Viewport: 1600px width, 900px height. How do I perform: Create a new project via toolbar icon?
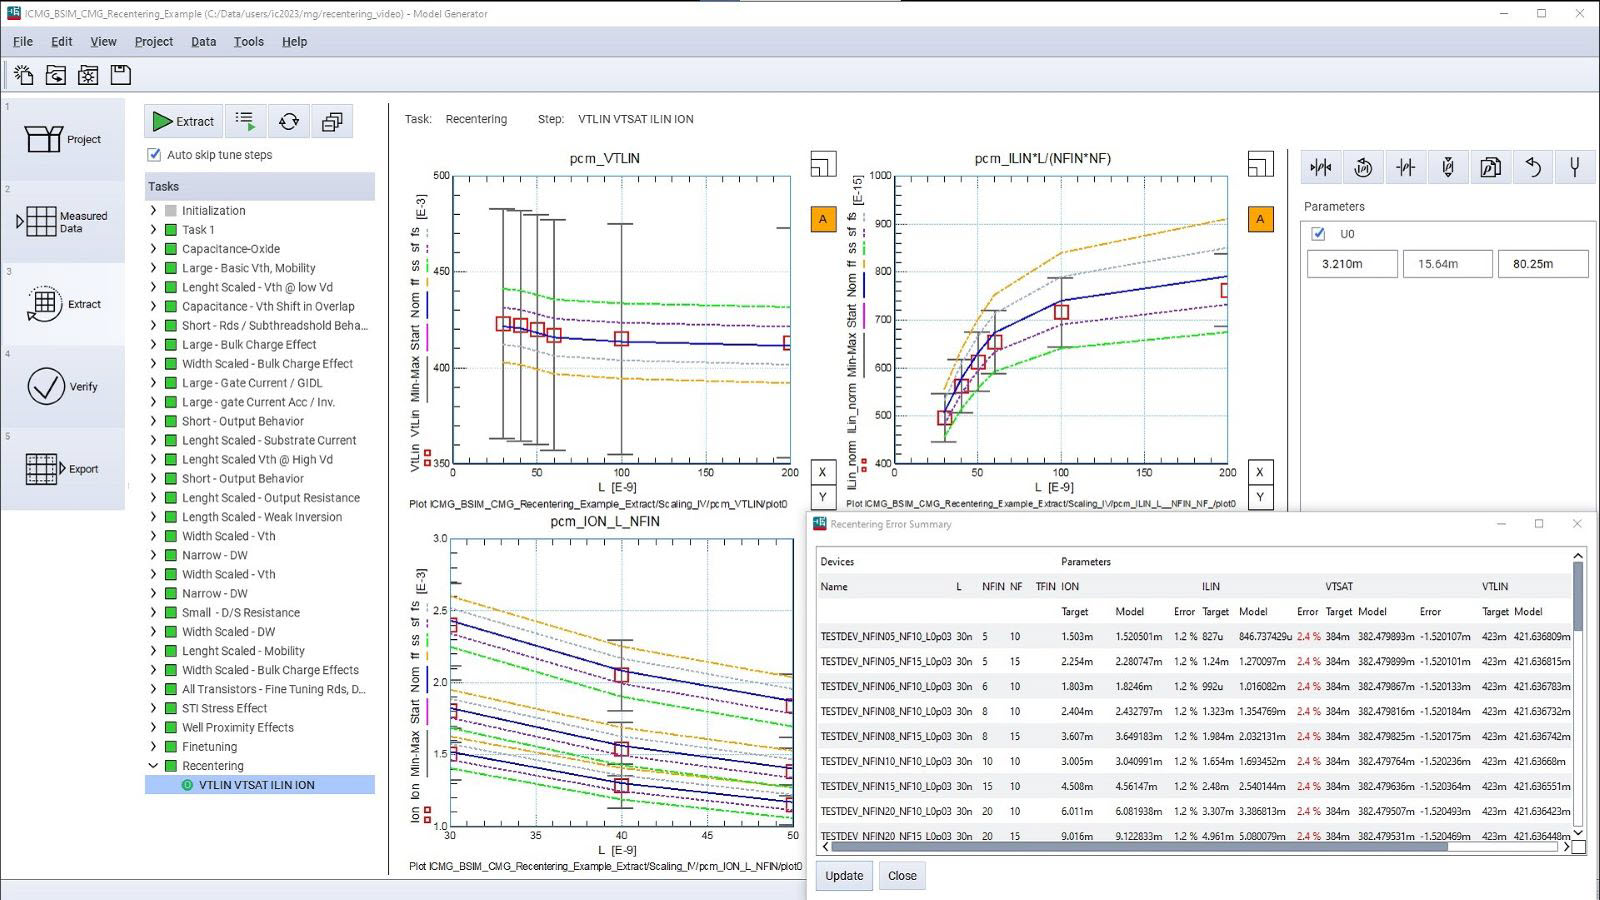click(x=22, y=74)
